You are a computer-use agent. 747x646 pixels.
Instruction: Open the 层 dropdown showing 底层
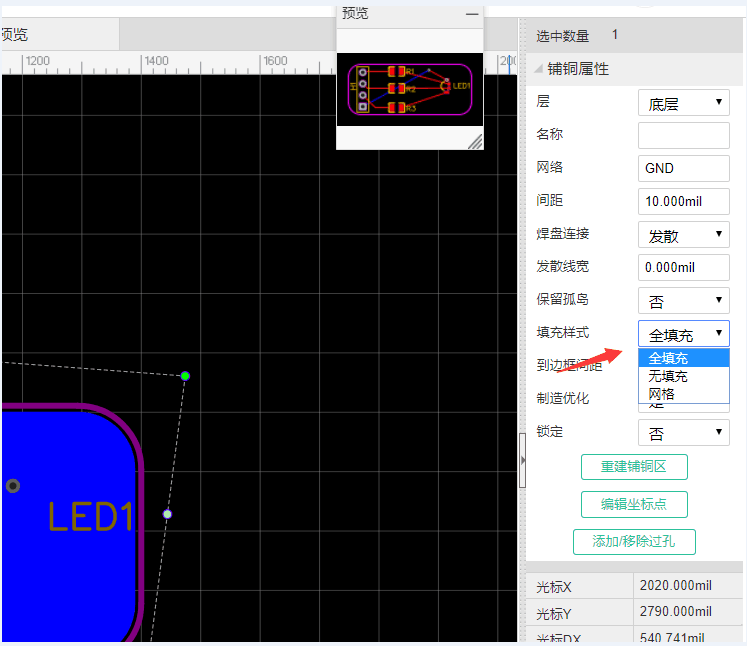tap(683, 102)
